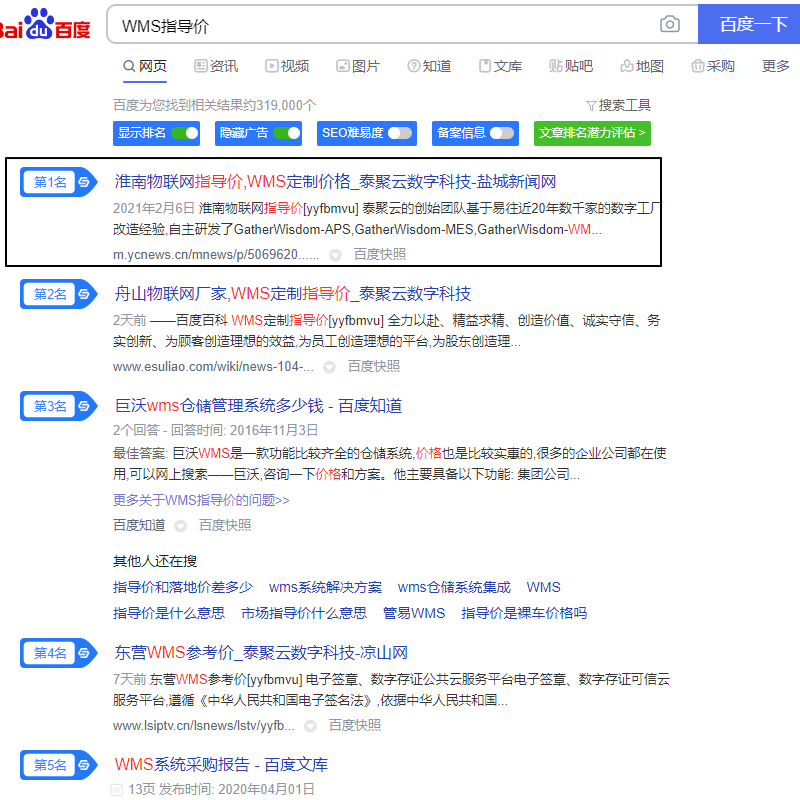800x800 pixels.
Task: Open 百度快照 for www.lsiptv.cn result
Action: (x=355, y=726)
